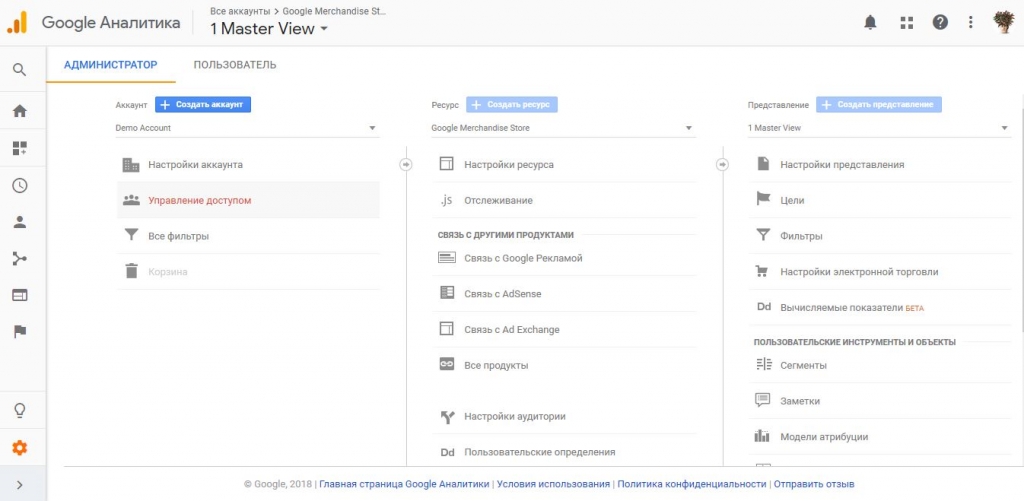This screenshot has height=501, width=1024.
Task: Switch to the ПОЛЬЗОВАТЕЛЬ tab
Action: coord(235,65)
